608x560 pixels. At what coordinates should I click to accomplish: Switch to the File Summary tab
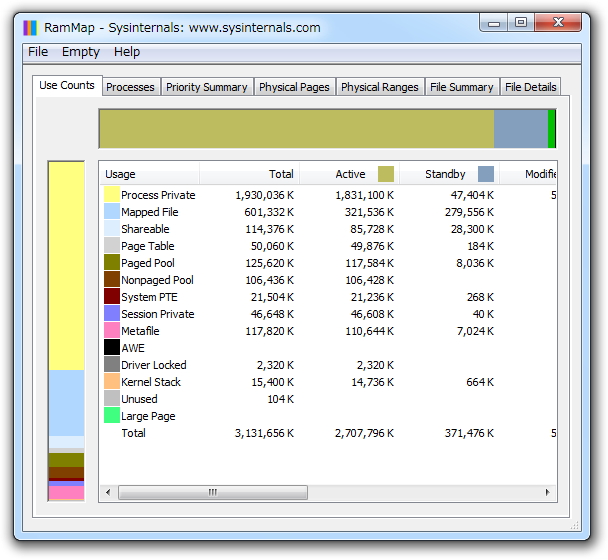coord(461,87)
